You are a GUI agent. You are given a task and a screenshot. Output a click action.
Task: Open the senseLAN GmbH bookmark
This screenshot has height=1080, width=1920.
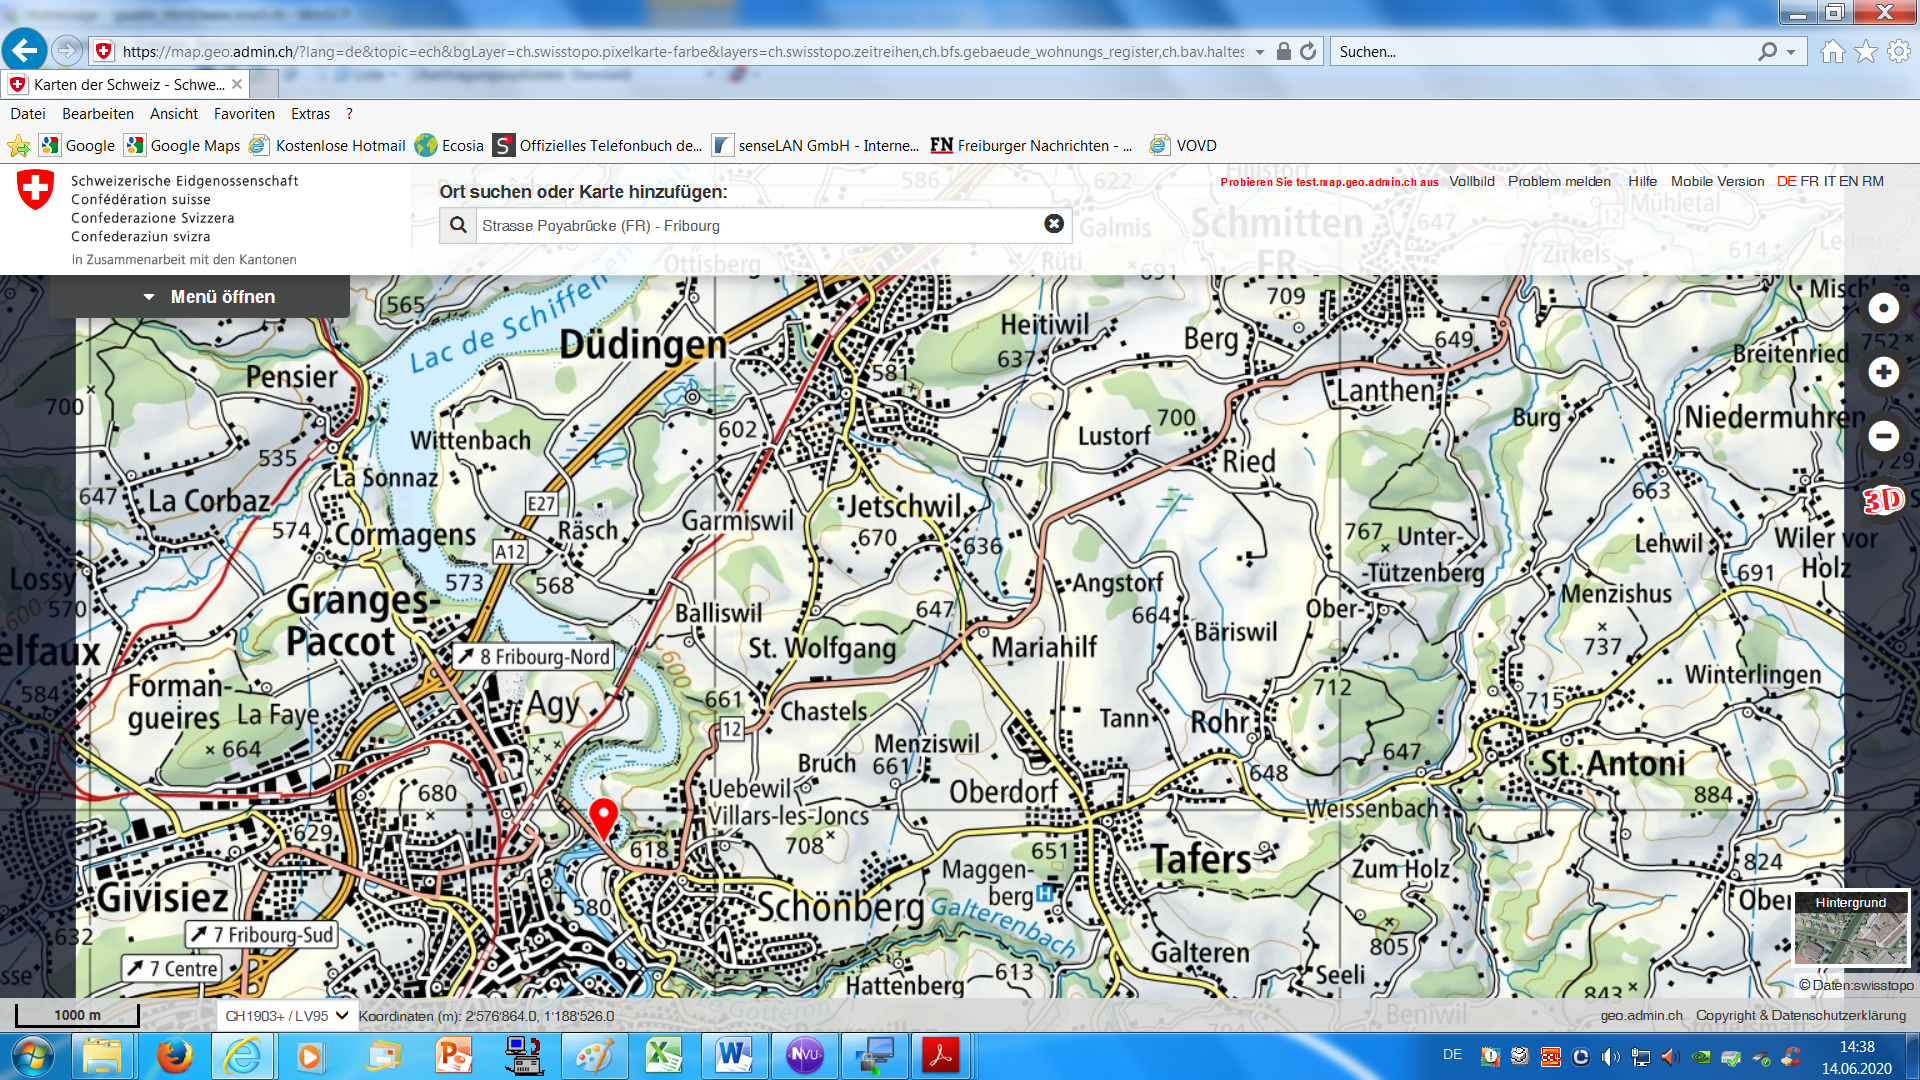pyautogui.click(x=816, y=146)
